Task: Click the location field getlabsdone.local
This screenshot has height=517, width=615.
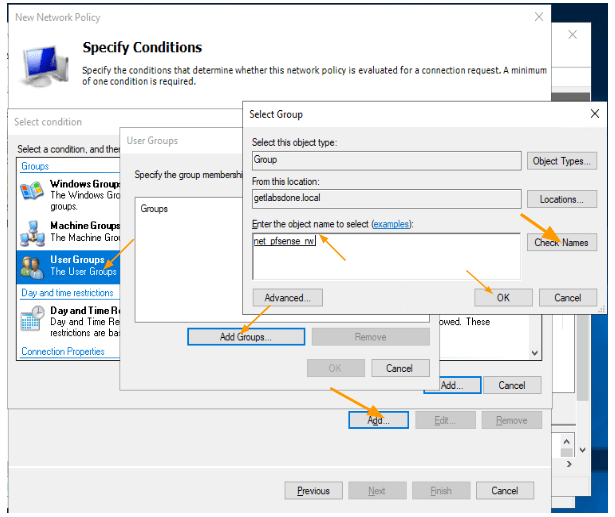Action: coord(387,199)
